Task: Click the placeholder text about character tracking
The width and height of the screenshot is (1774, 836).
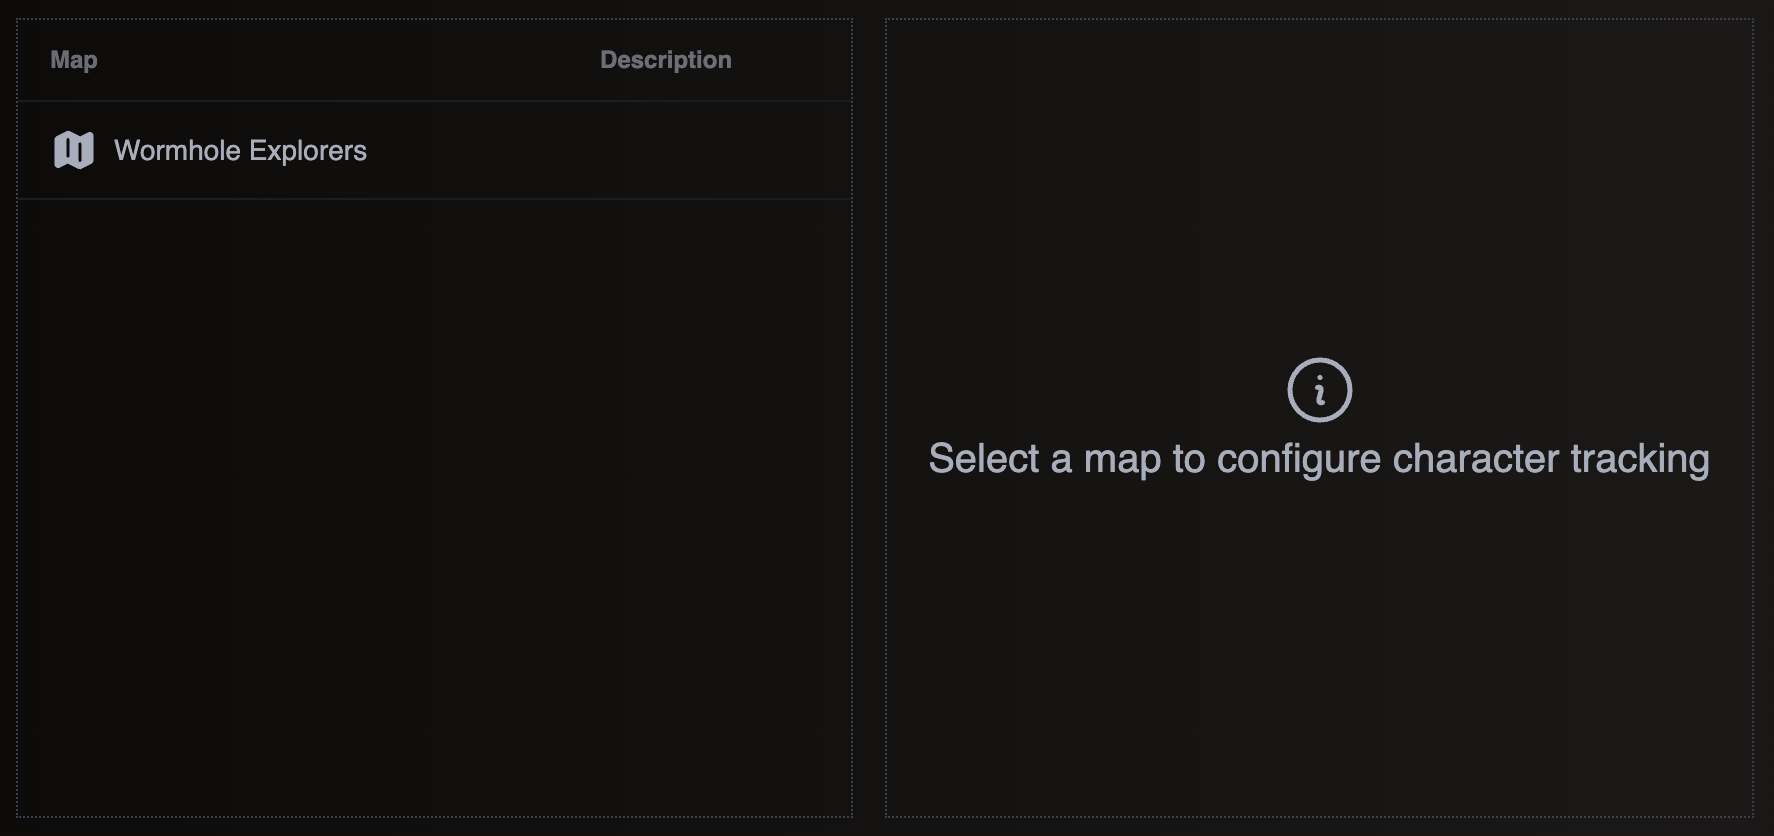Action: point(1319,458)
